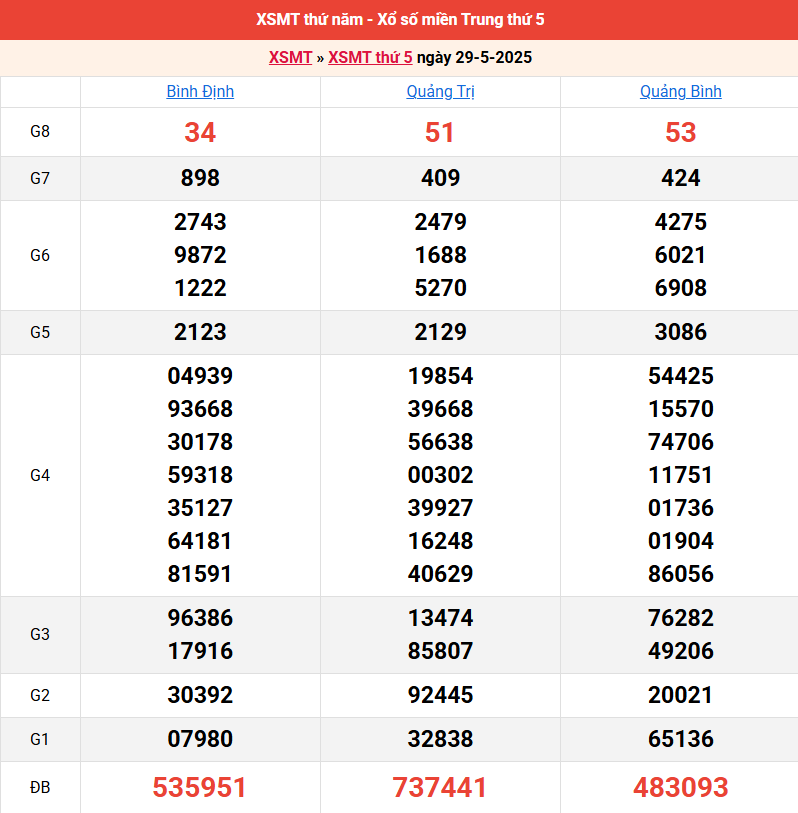Click G3 number 13474
This screenshot has width=798, height=813.
pyautogui.click(x=440, y=619)
